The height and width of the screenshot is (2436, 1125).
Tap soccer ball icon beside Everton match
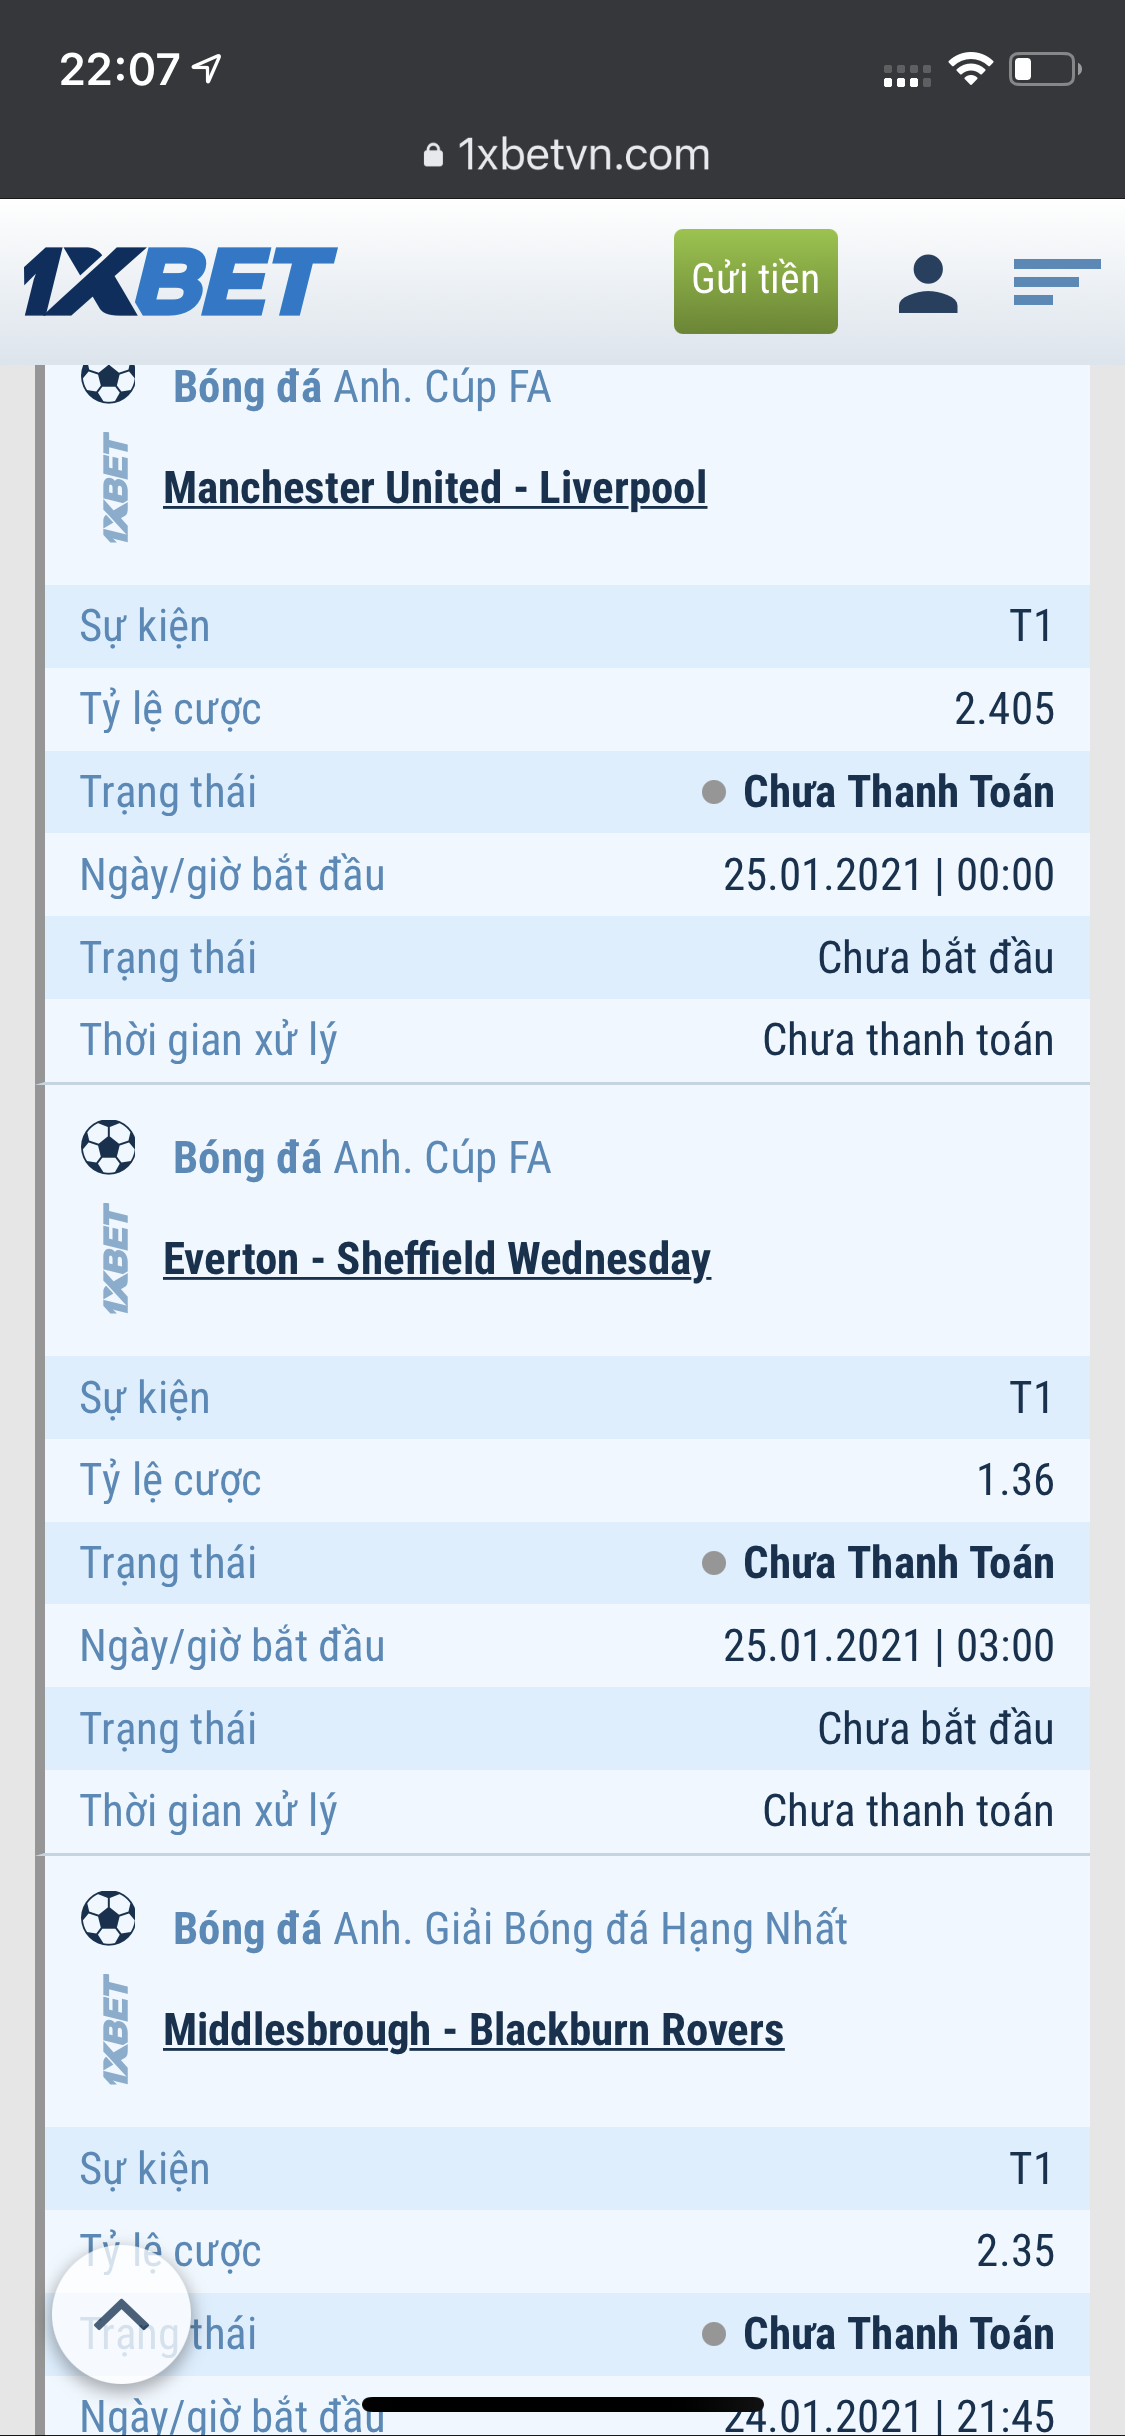[108, 1147]
